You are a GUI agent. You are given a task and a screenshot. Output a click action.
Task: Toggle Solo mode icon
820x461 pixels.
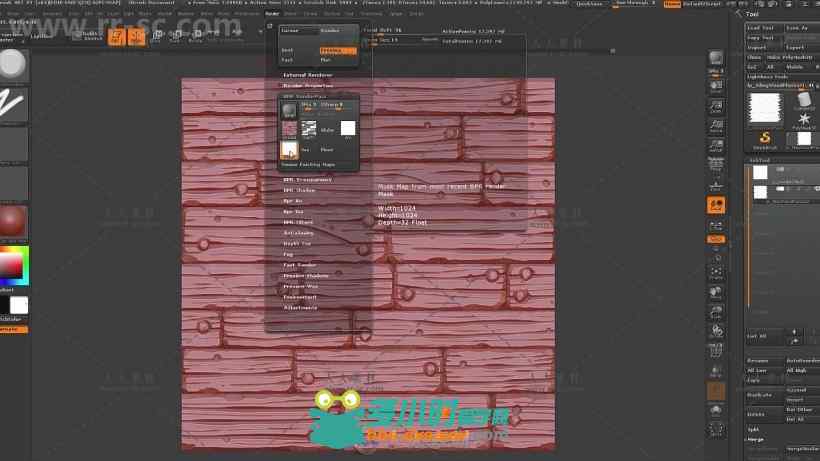(x=716, y=409)
